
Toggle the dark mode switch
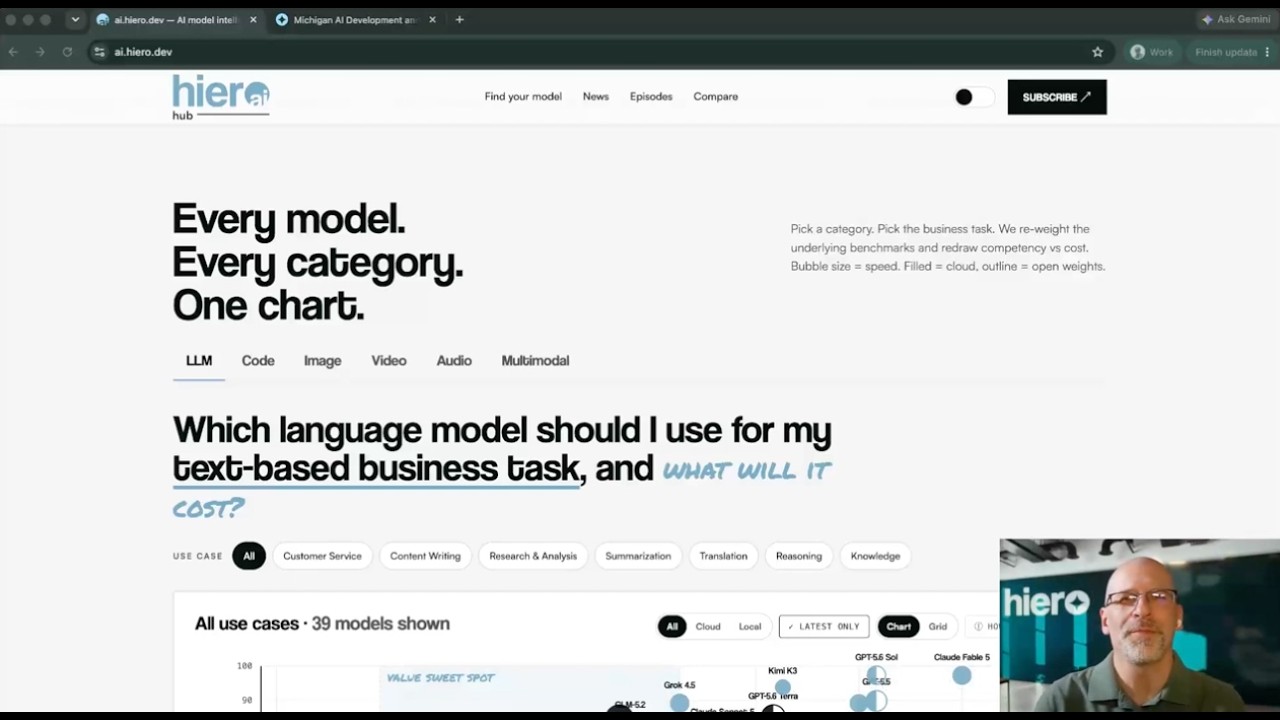(x=974, y=97)
